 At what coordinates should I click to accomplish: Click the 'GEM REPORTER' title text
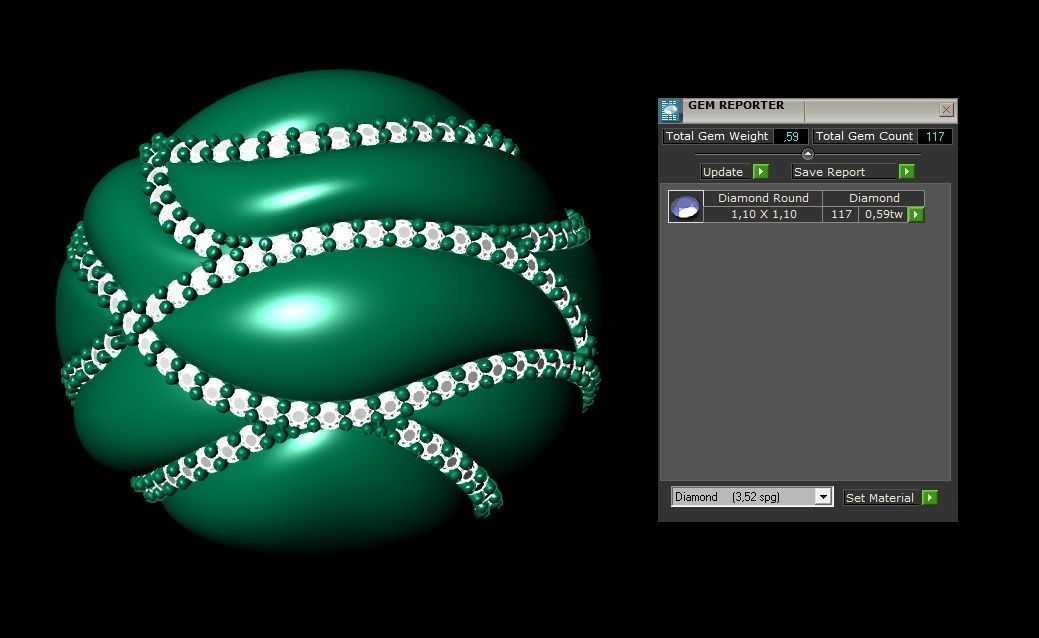(x=736, y=105)
